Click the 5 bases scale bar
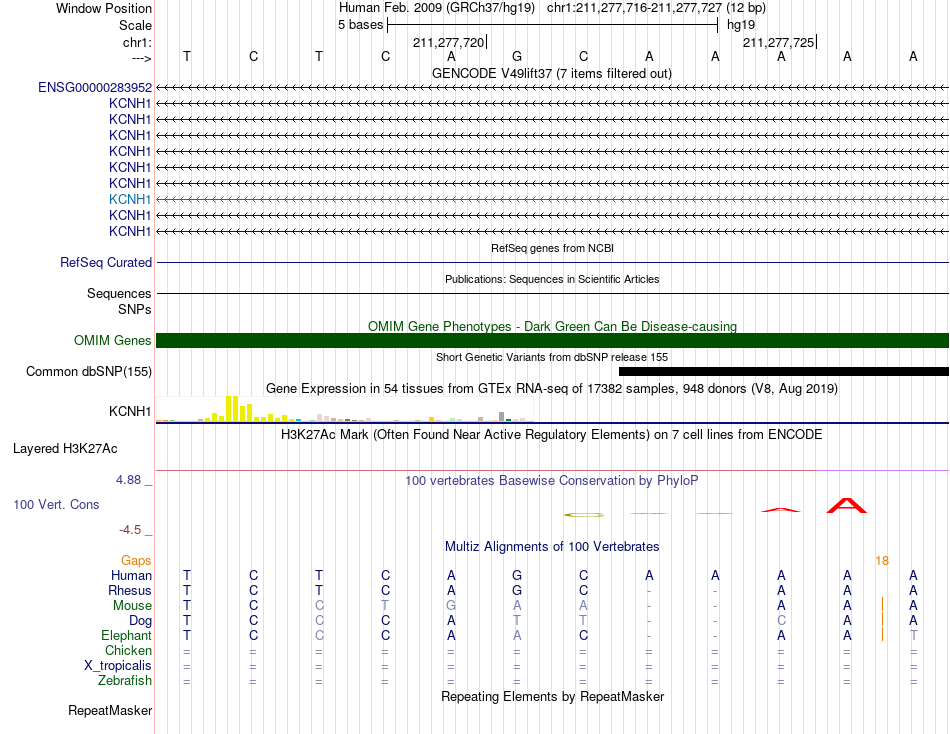 coord(552,25)
